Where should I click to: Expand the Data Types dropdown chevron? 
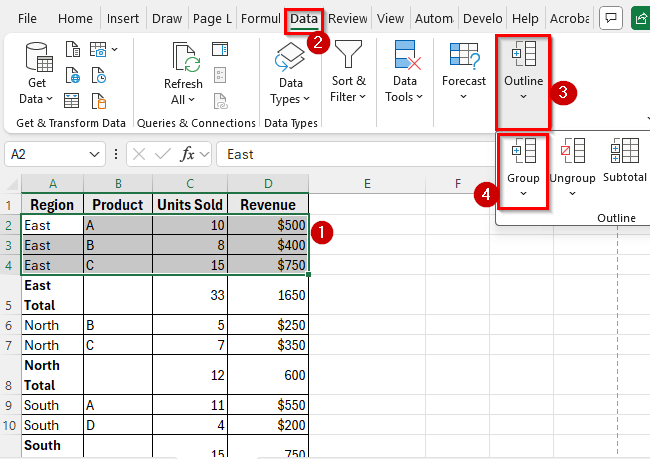coord(306,99)
